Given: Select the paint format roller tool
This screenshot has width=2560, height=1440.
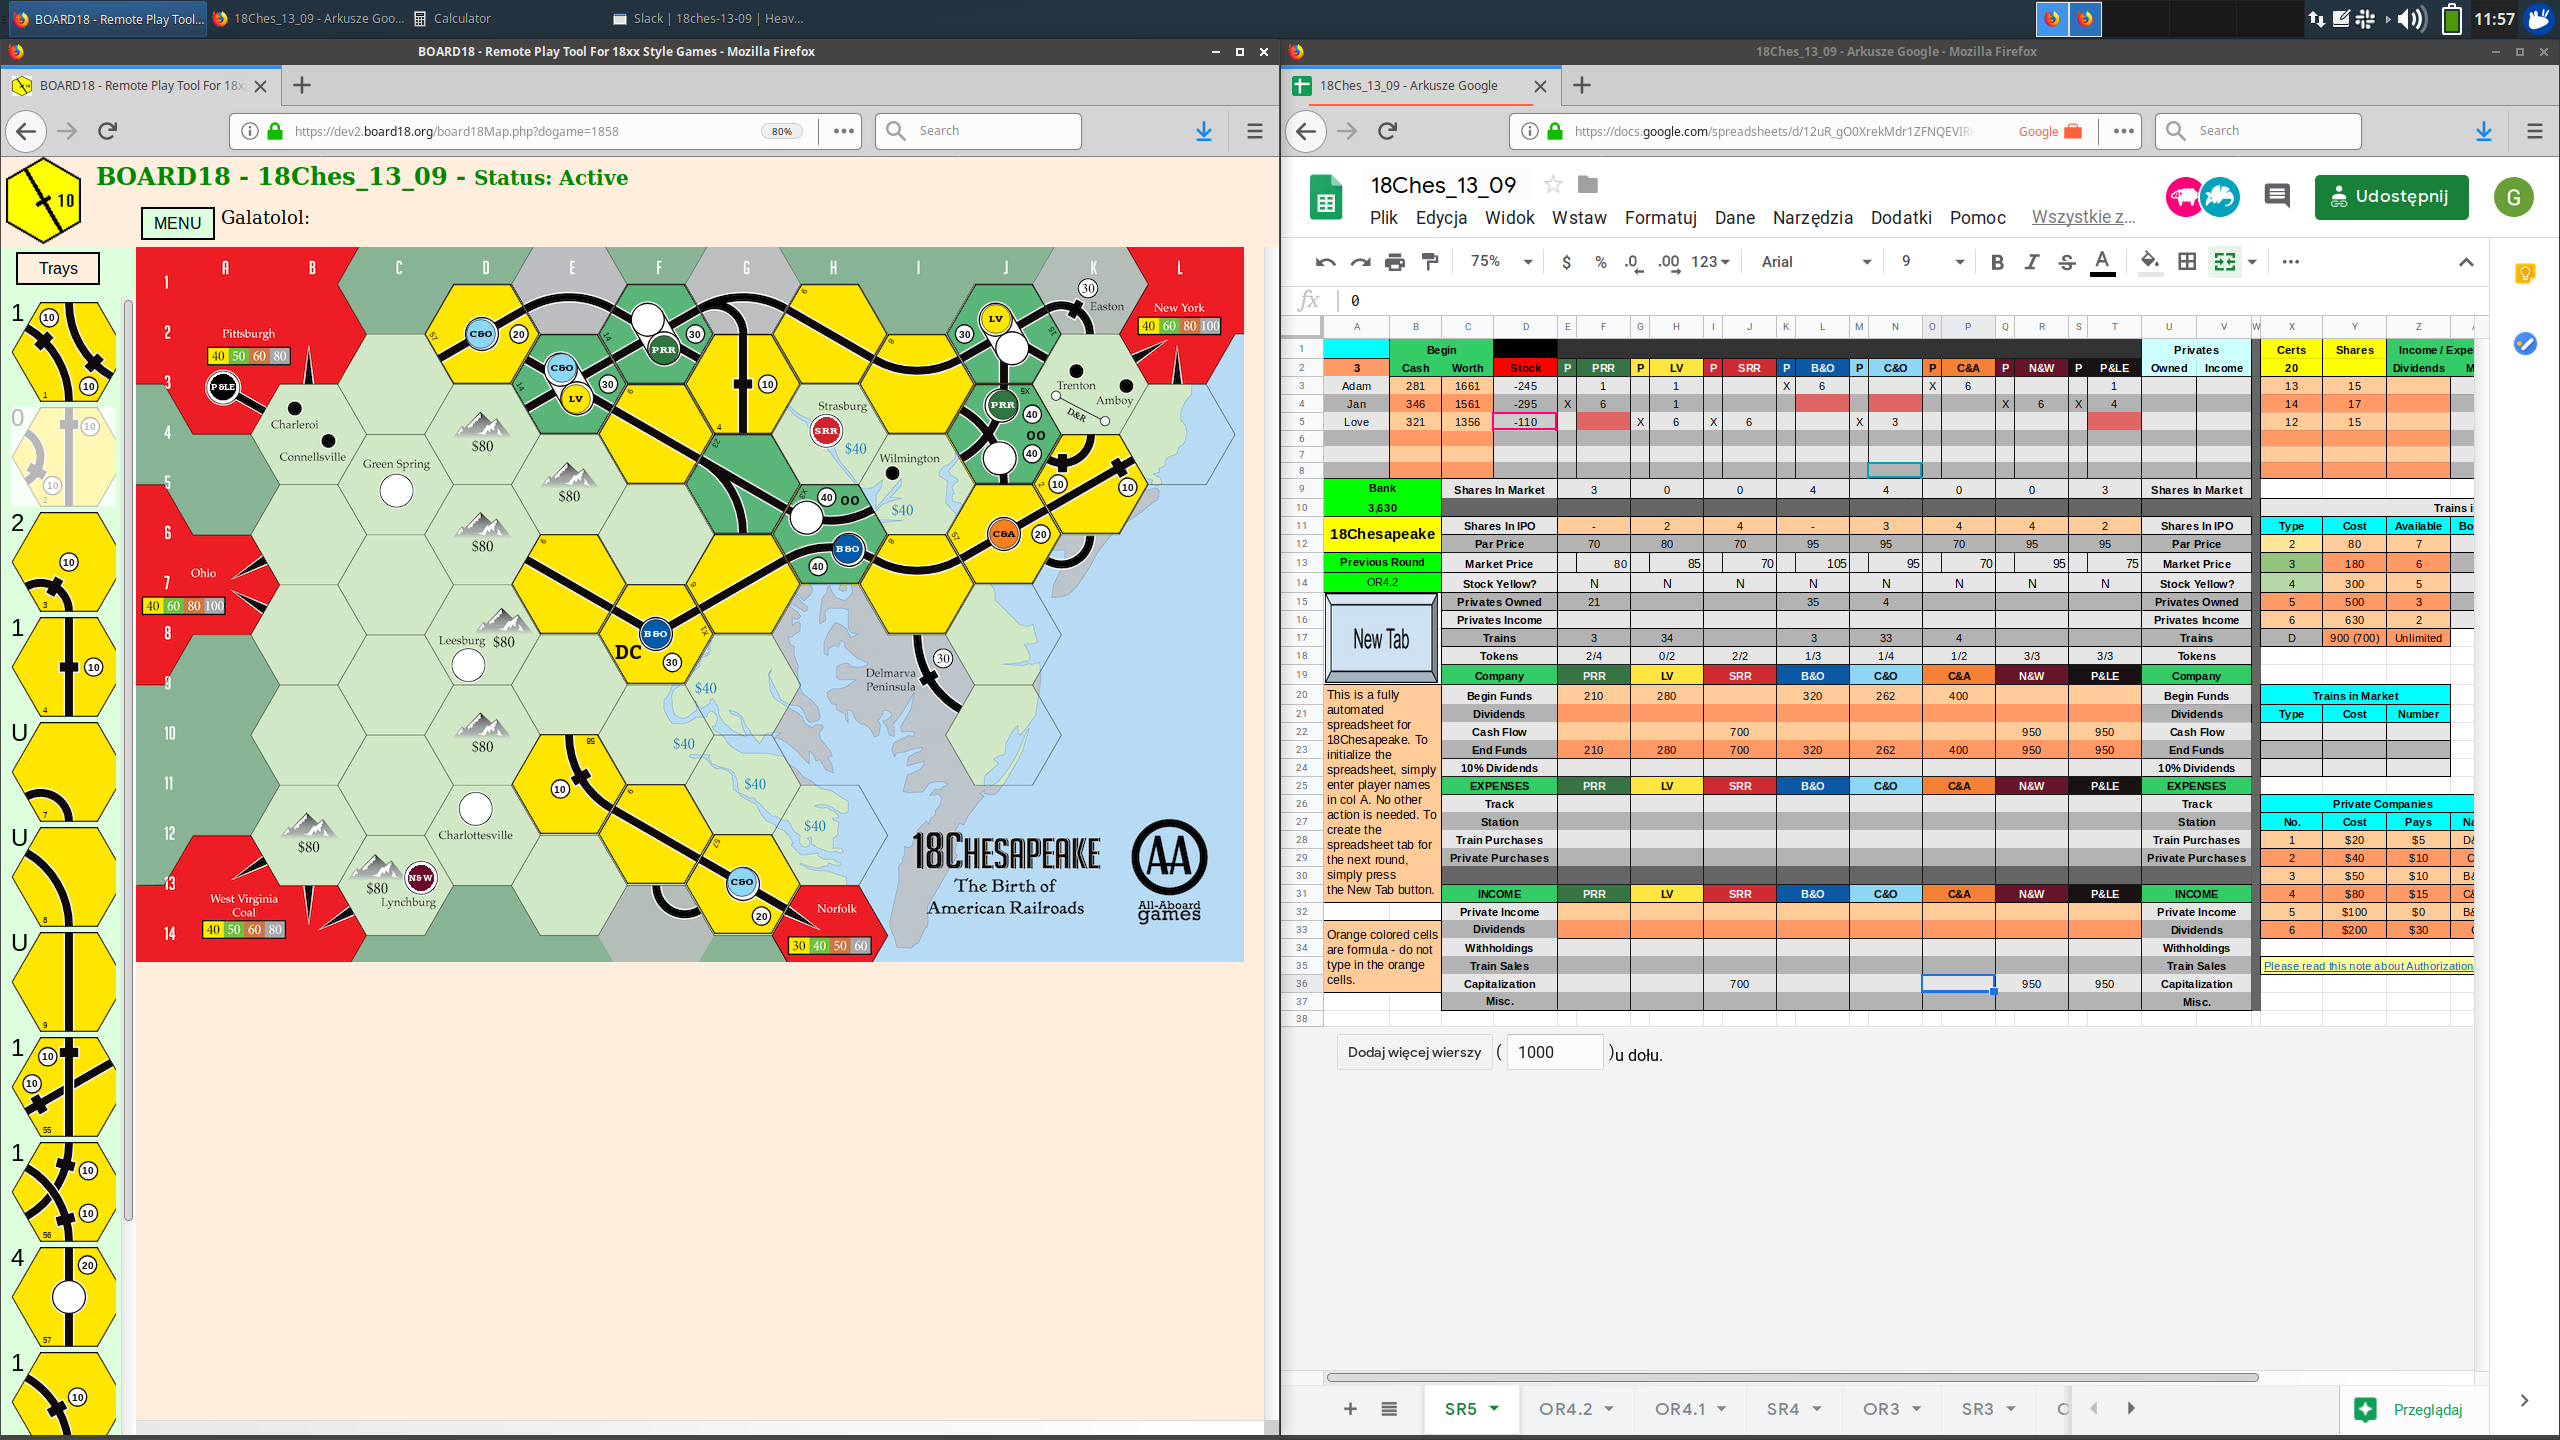Looking at the screenshot, I should (1430, 262).
